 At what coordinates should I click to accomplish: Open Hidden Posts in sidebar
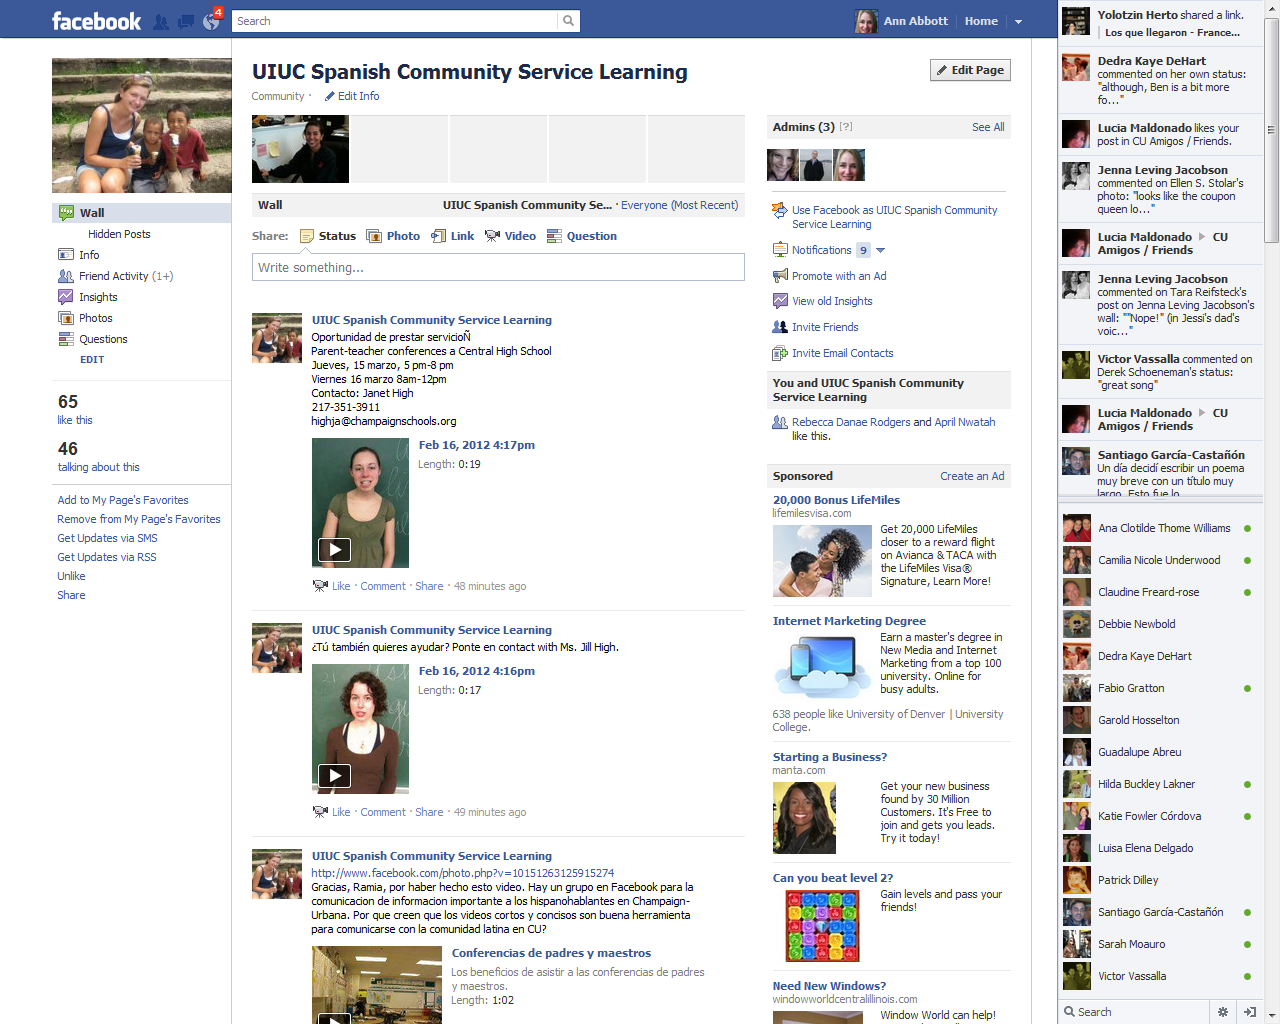click(119, 234)
